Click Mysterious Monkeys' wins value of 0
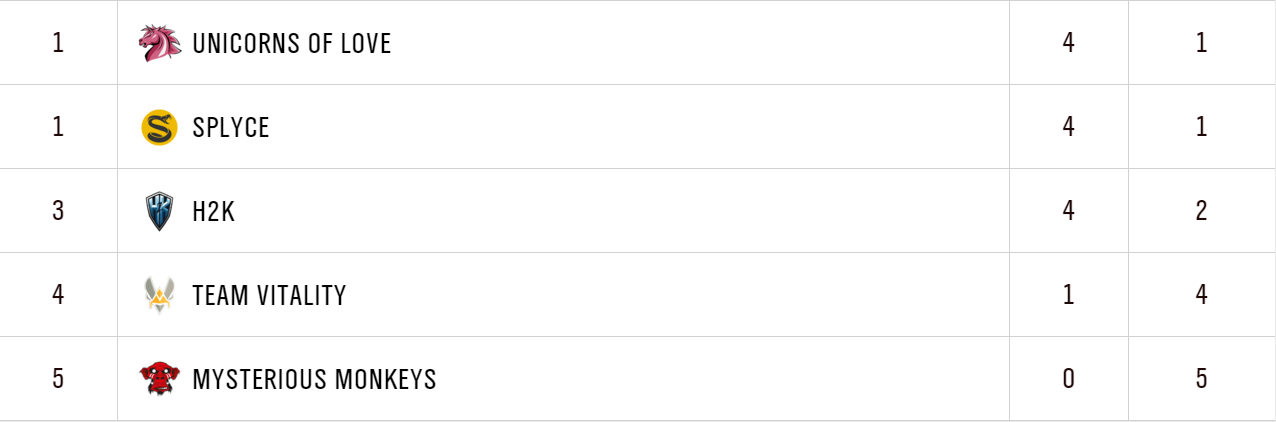 [x=1069, y=380]
